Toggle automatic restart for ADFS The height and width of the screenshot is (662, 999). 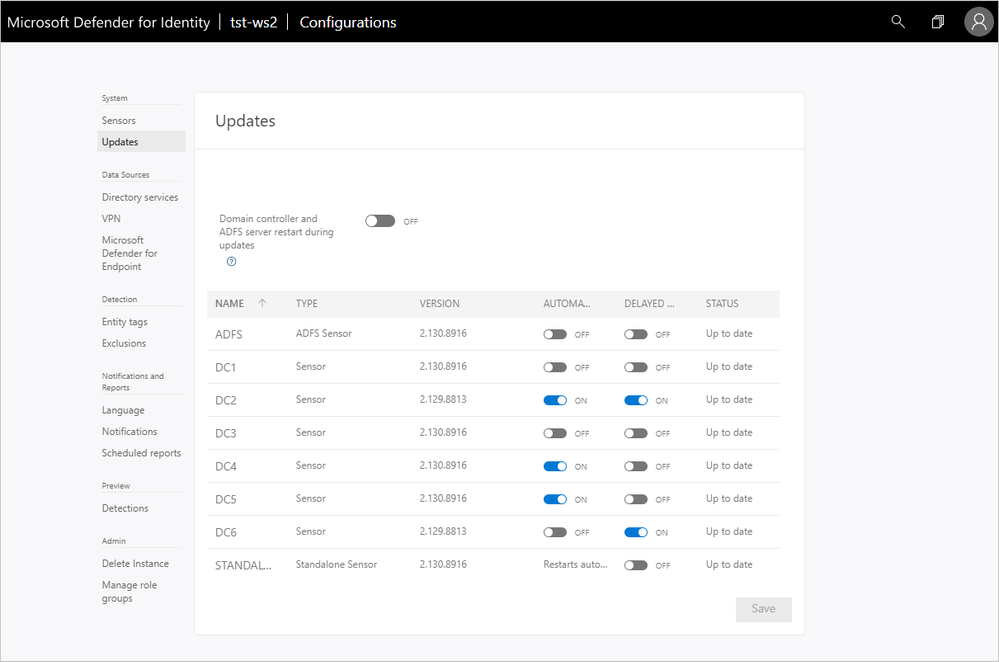(555, 334)
